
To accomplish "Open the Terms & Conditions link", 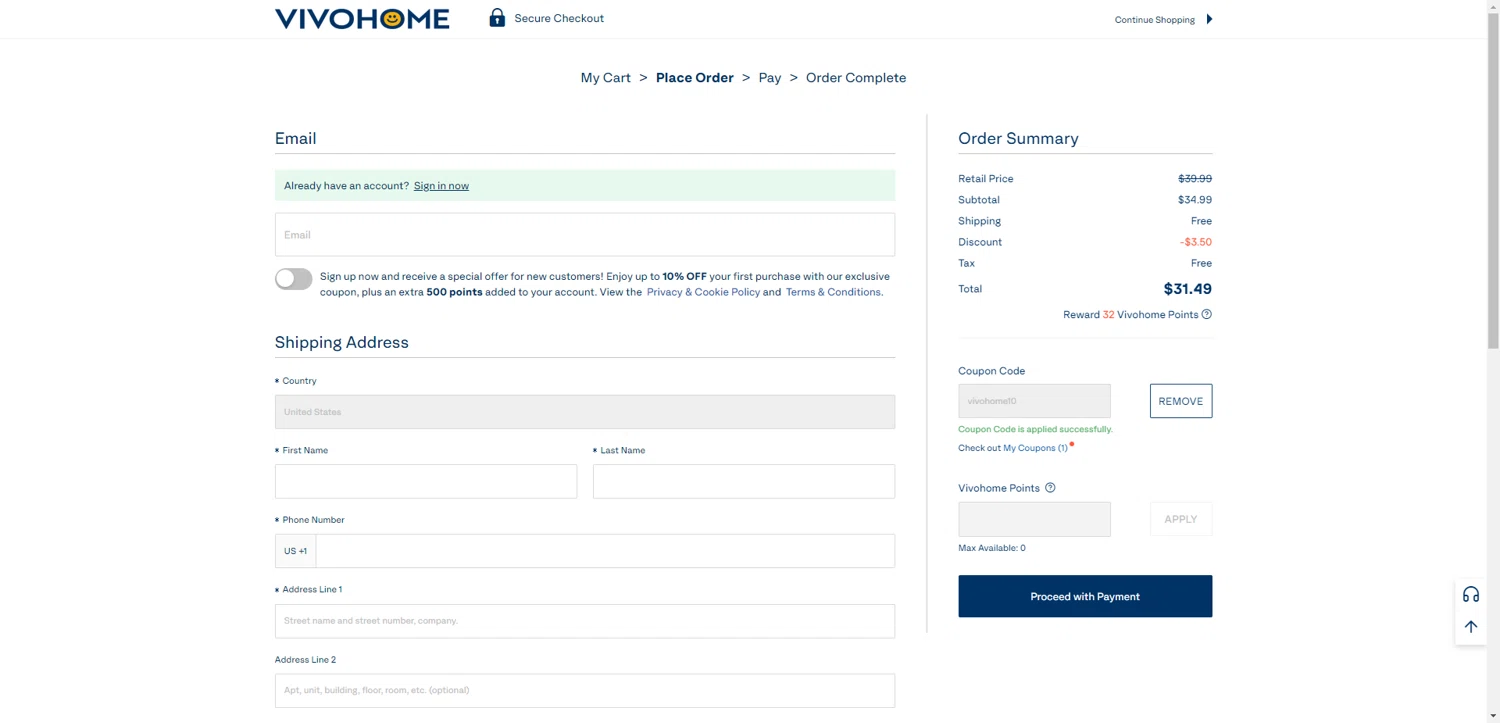I will [x=834, y=292].
